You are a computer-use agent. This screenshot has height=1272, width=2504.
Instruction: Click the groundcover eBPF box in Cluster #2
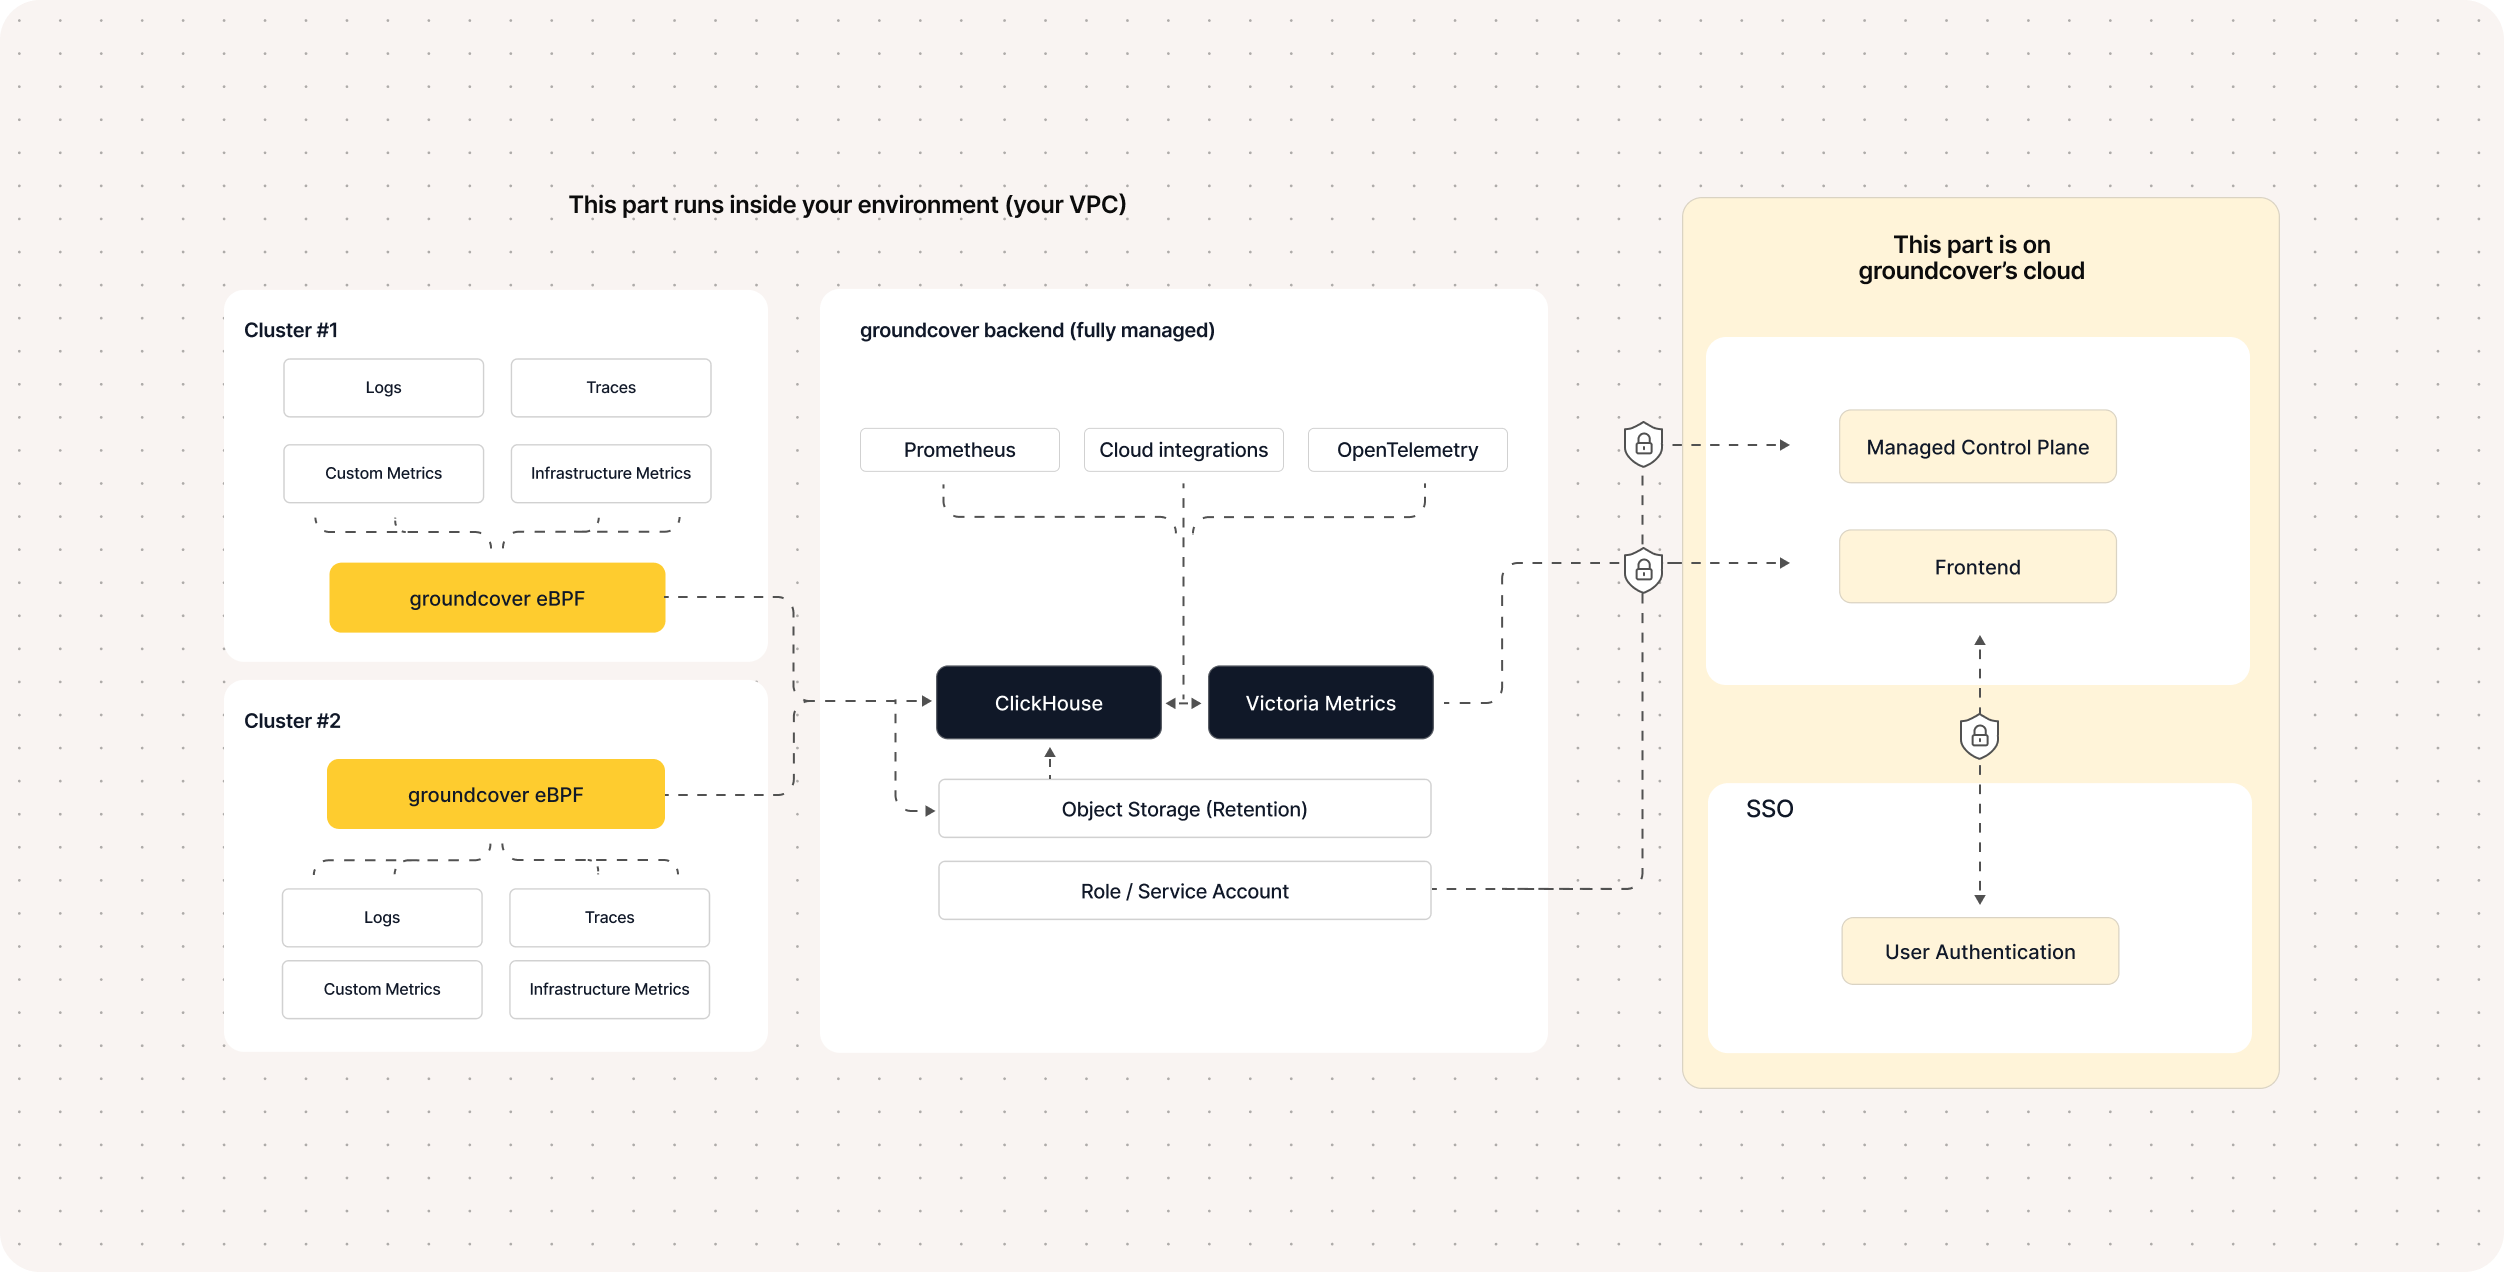pos(496,794)
